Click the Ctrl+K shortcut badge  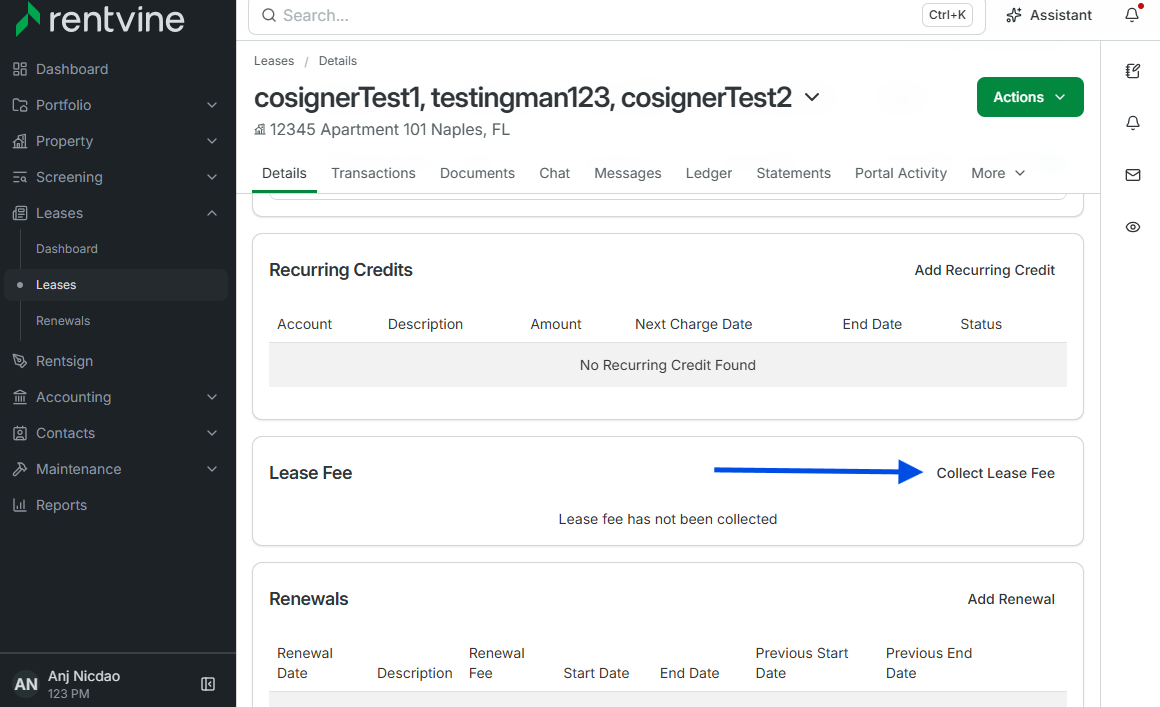(x=947, y=15)
